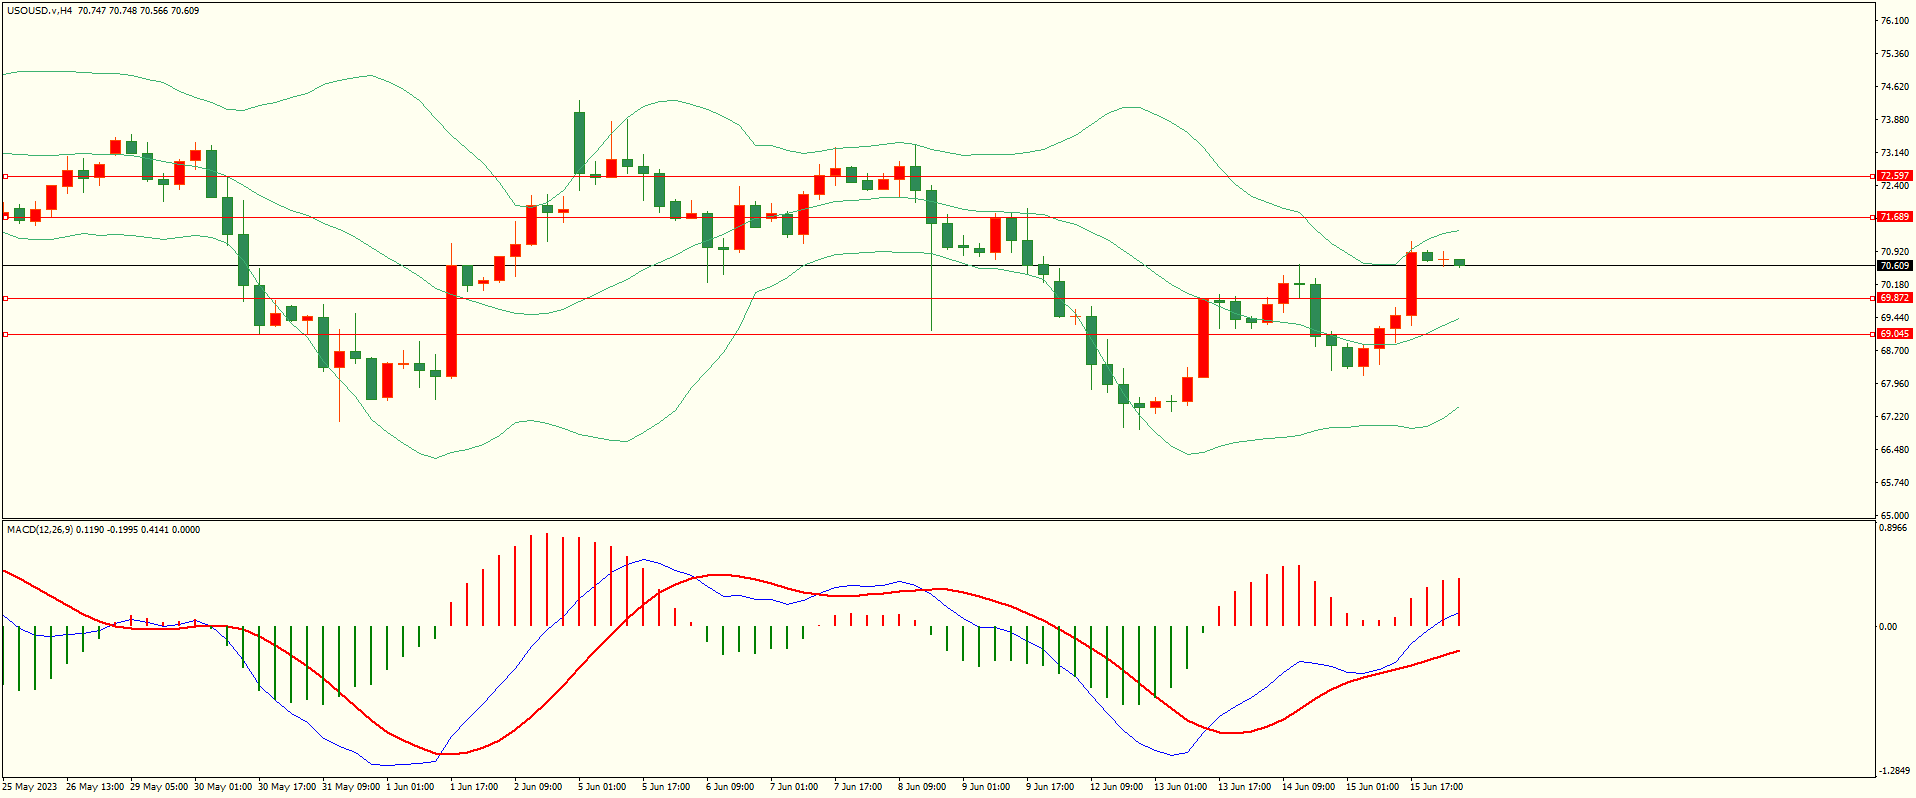Click the MACD(12,26,9) indicator label
This screenshot has height=798, width=1916.
pyautogui.click(x=40, y=529)
